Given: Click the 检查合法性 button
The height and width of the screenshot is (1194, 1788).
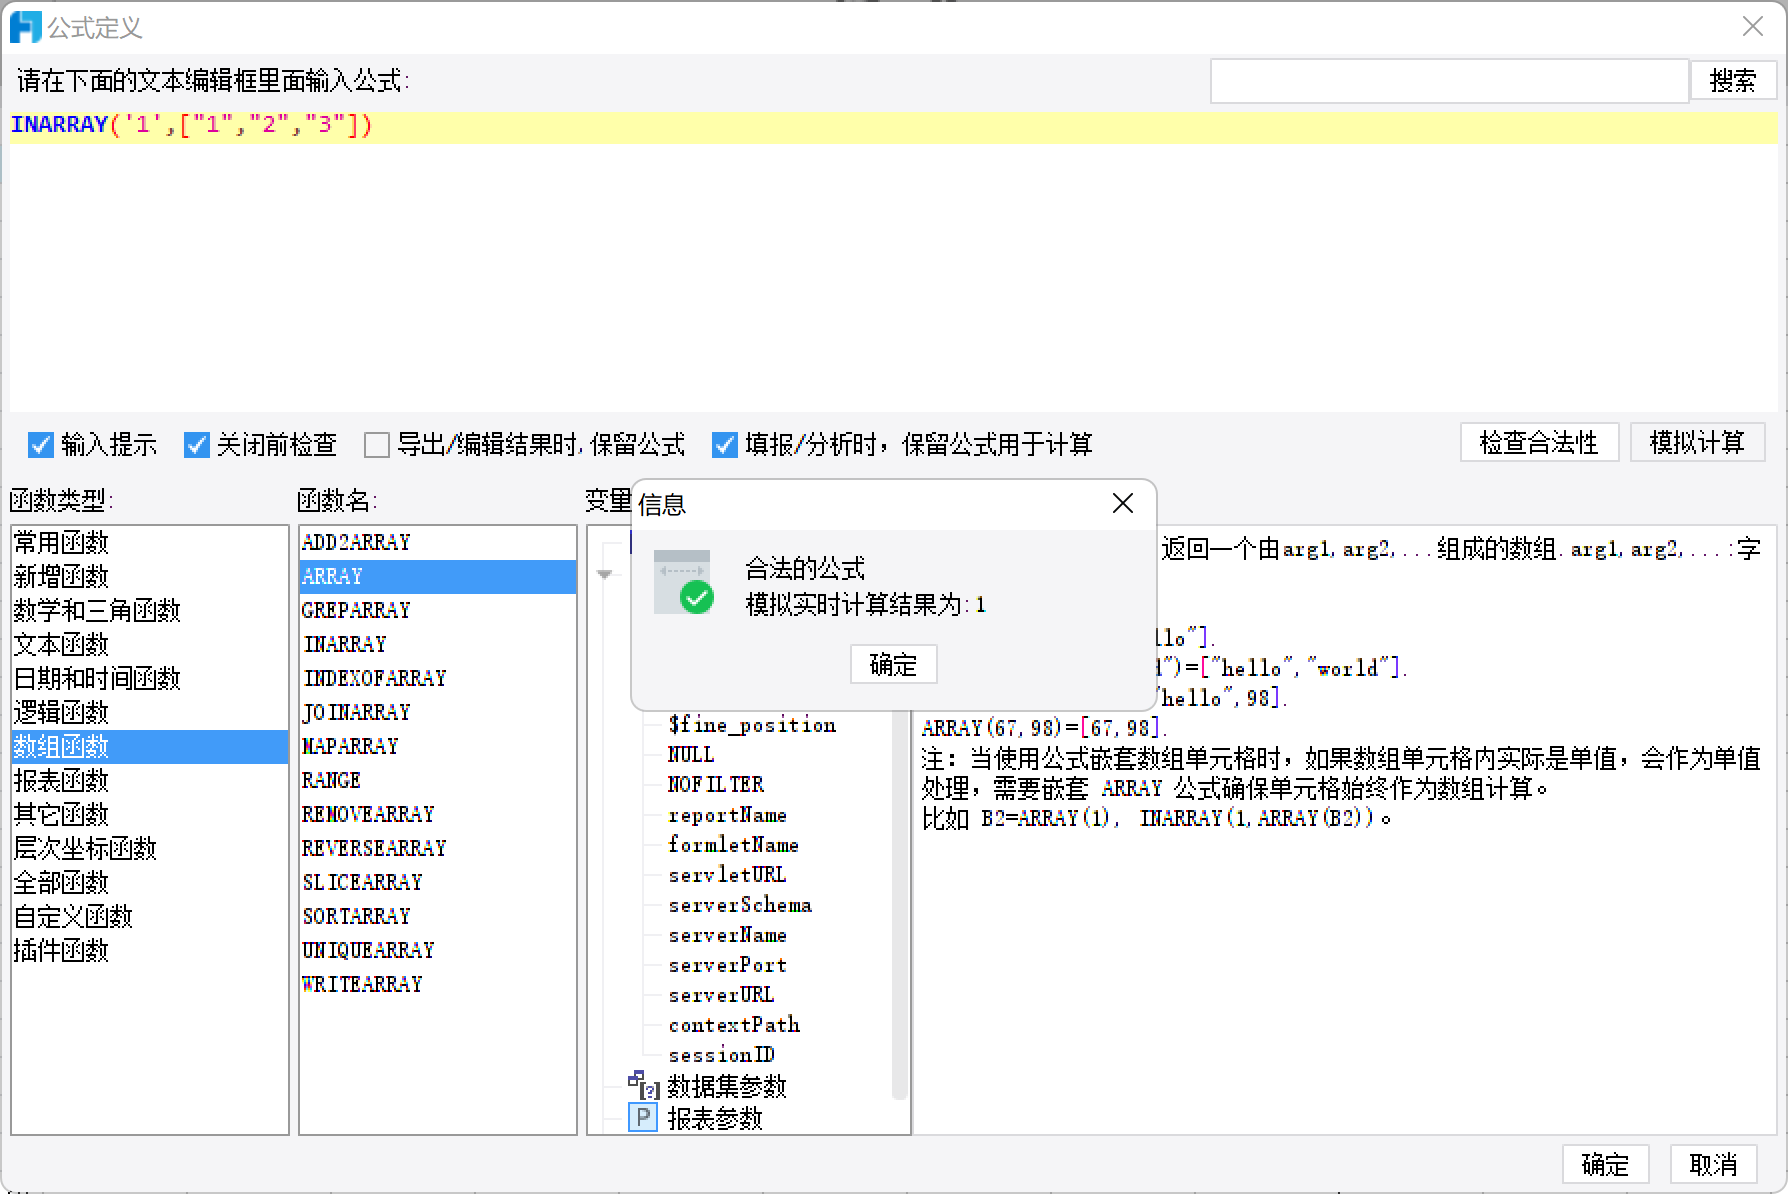Looking at the screenshot, I should tap(1539, 442).
